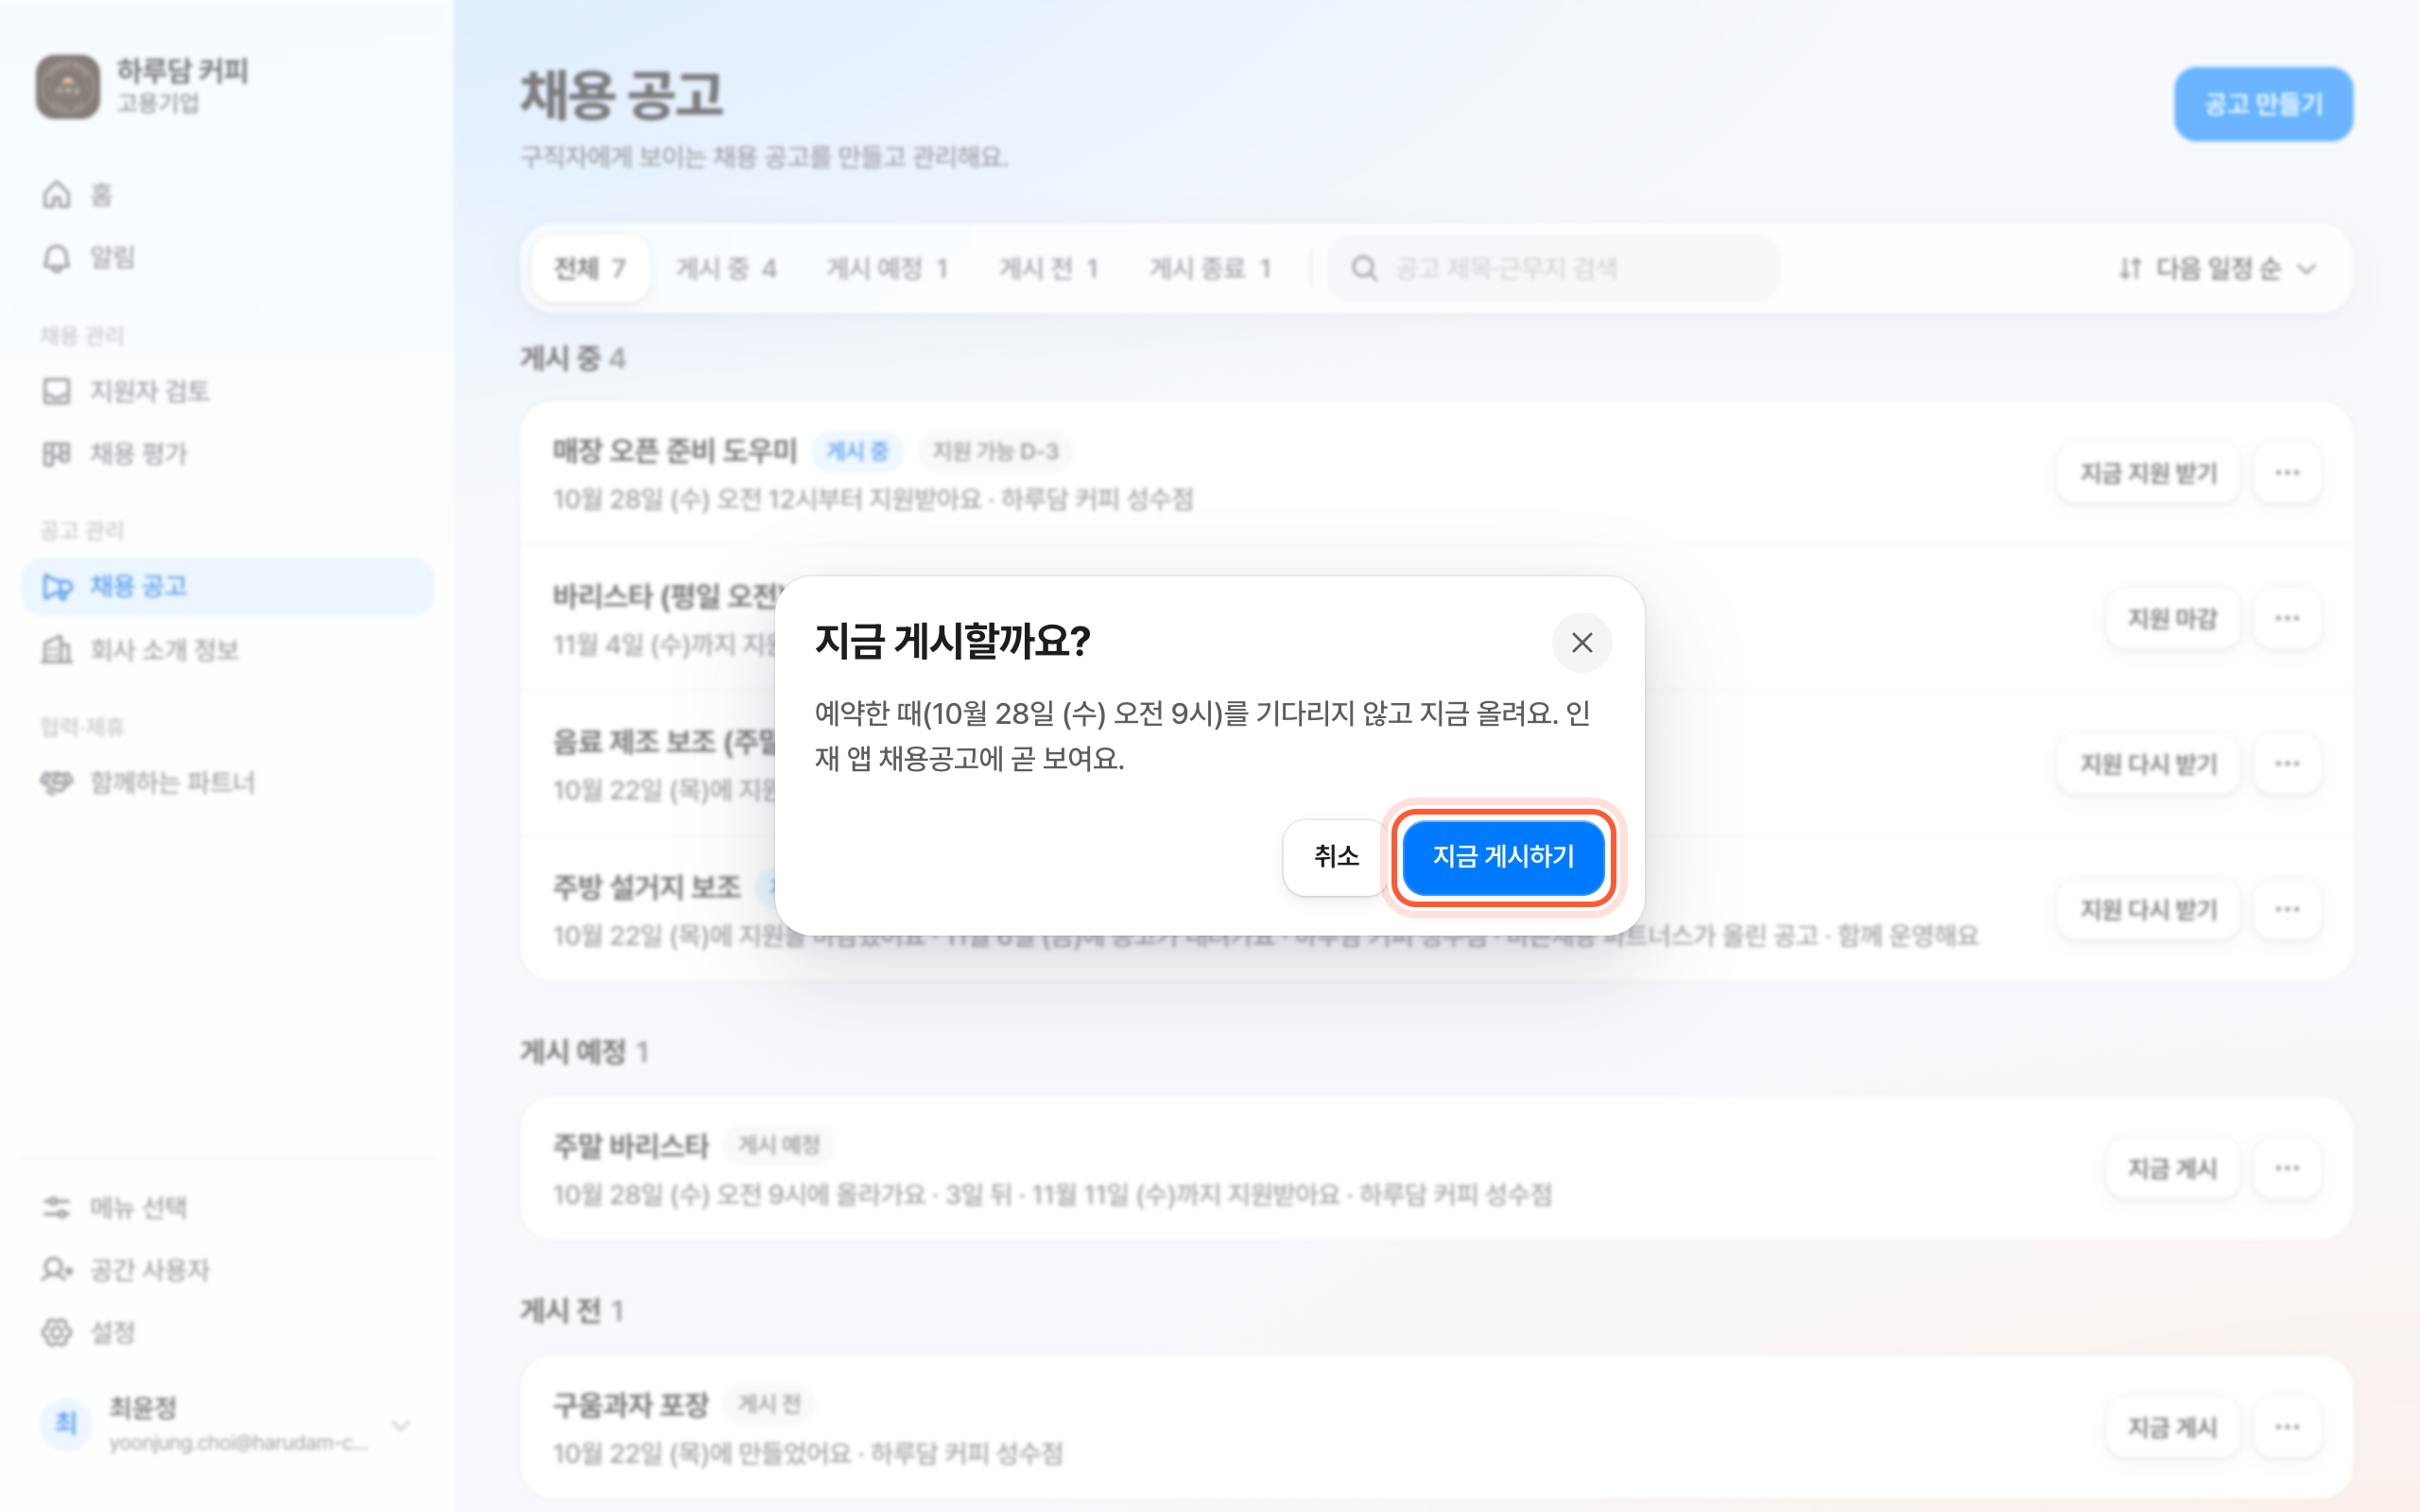Open more options for 매장 오픈 준비 도우미
This screenshot has width=2420, height=1512.
tap(2287, 473)
